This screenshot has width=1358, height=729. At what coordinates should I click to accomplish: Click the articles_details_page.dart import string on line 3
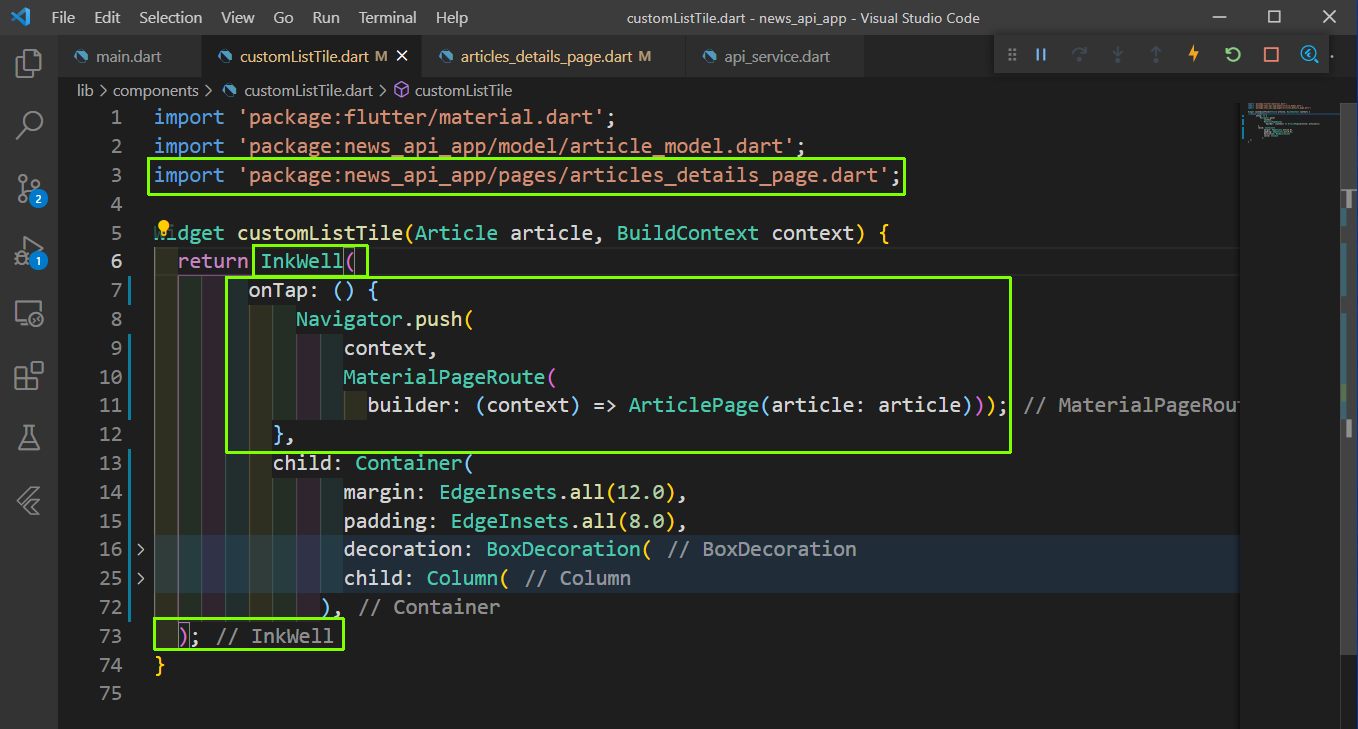pos(563,175)
